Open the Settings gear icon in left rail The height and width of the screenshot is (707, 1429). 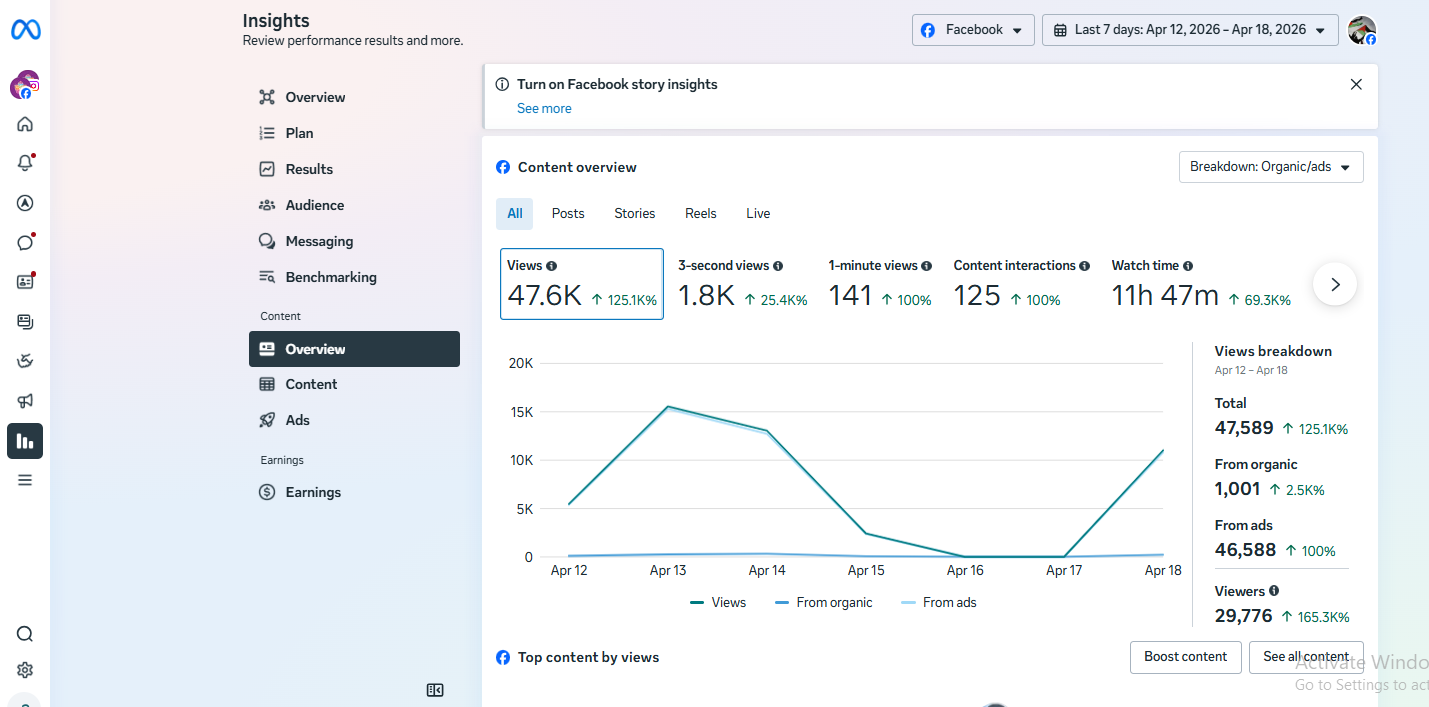[x=25, y=670]
